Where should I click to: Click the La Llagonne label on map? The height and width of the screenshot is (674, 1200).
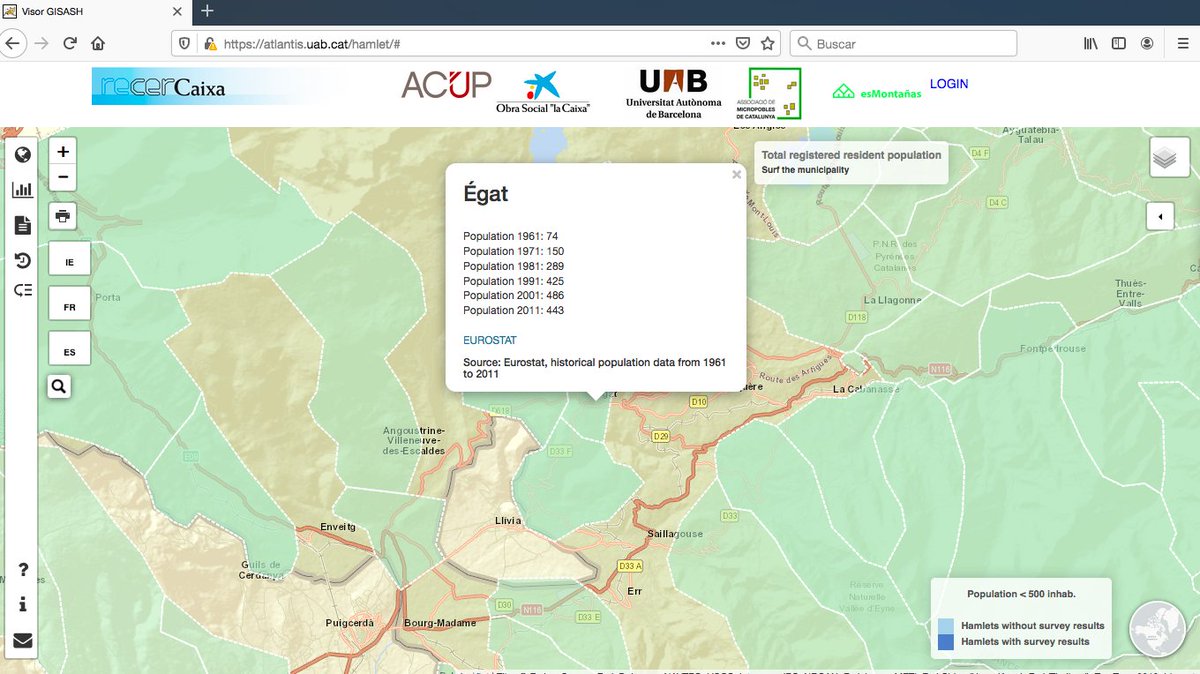click(x=893, y=300)
